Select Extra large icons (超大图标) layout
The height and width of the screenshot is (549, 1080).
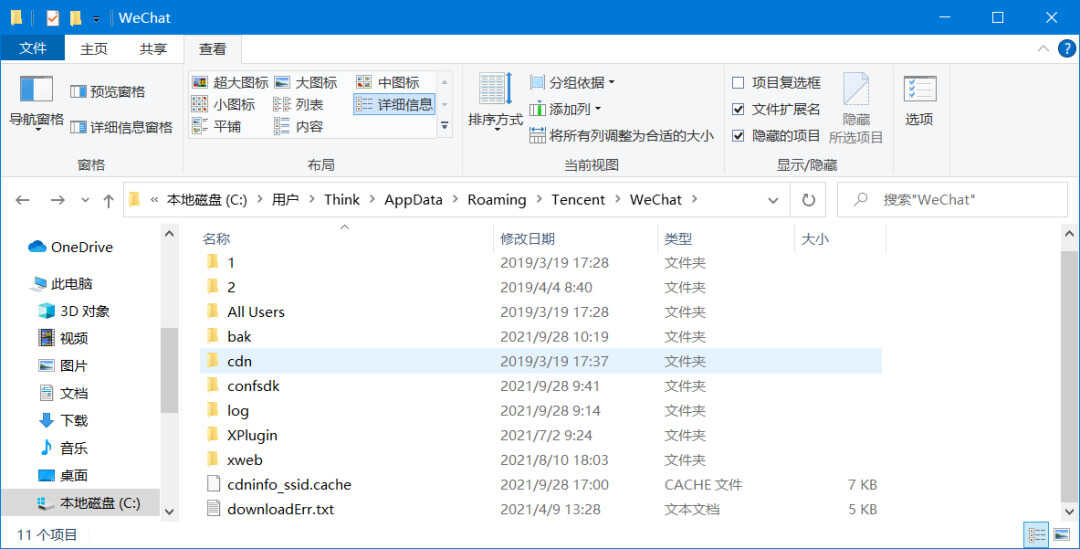(230, 83)
